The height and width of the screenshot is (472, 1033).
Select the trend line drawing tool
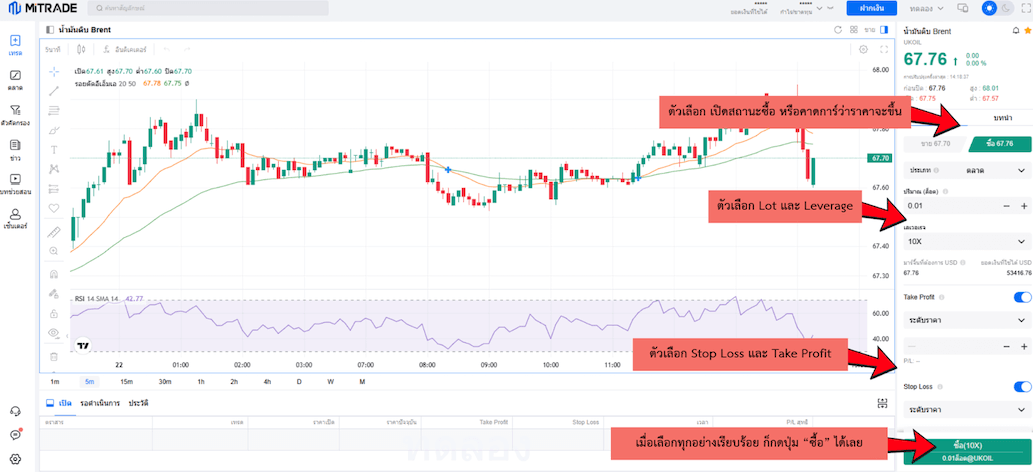click(54, 90)
